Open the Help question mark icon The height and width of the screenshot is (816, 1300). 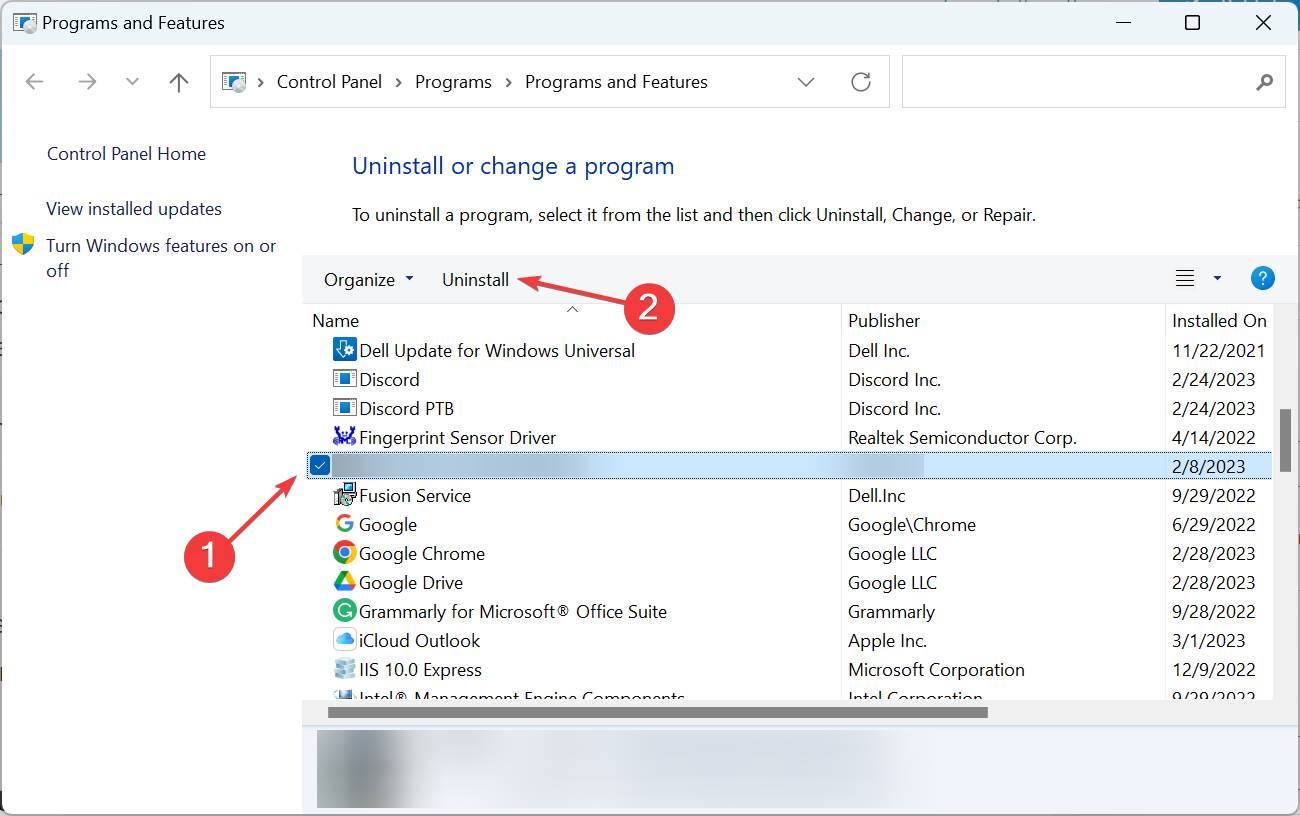[1263, 279]
